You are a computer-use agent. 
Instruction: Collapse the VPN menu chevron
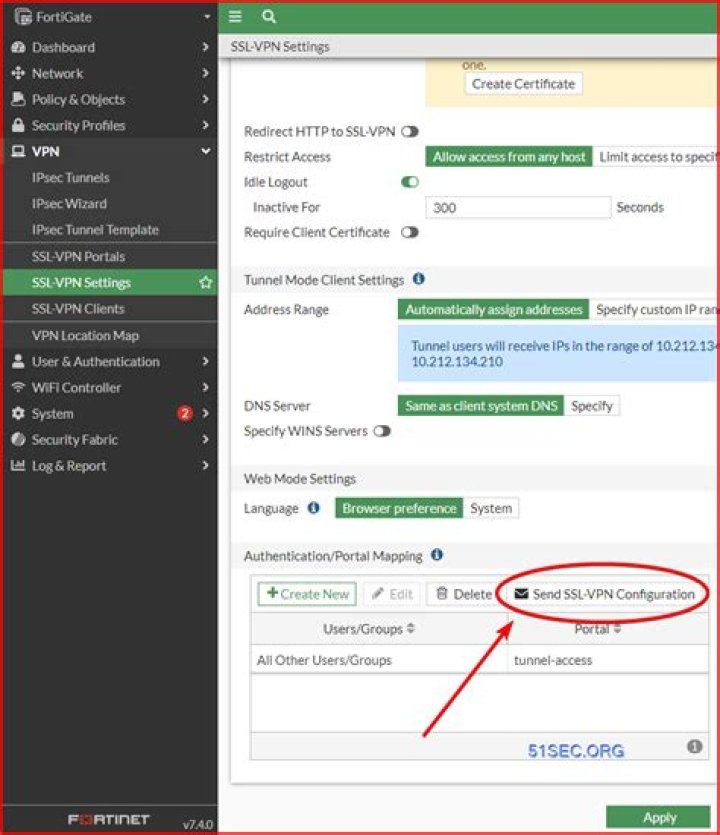[206, 151]
